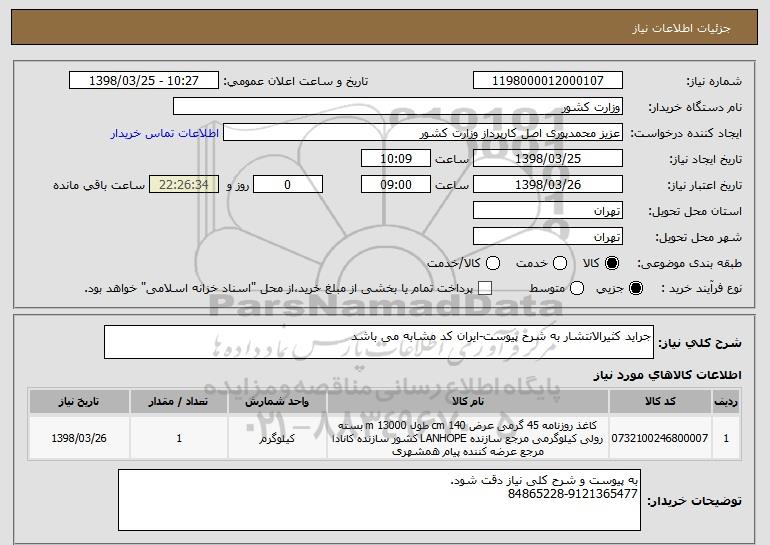Choose the متوسط purchase process option

(x=577, y=288)
